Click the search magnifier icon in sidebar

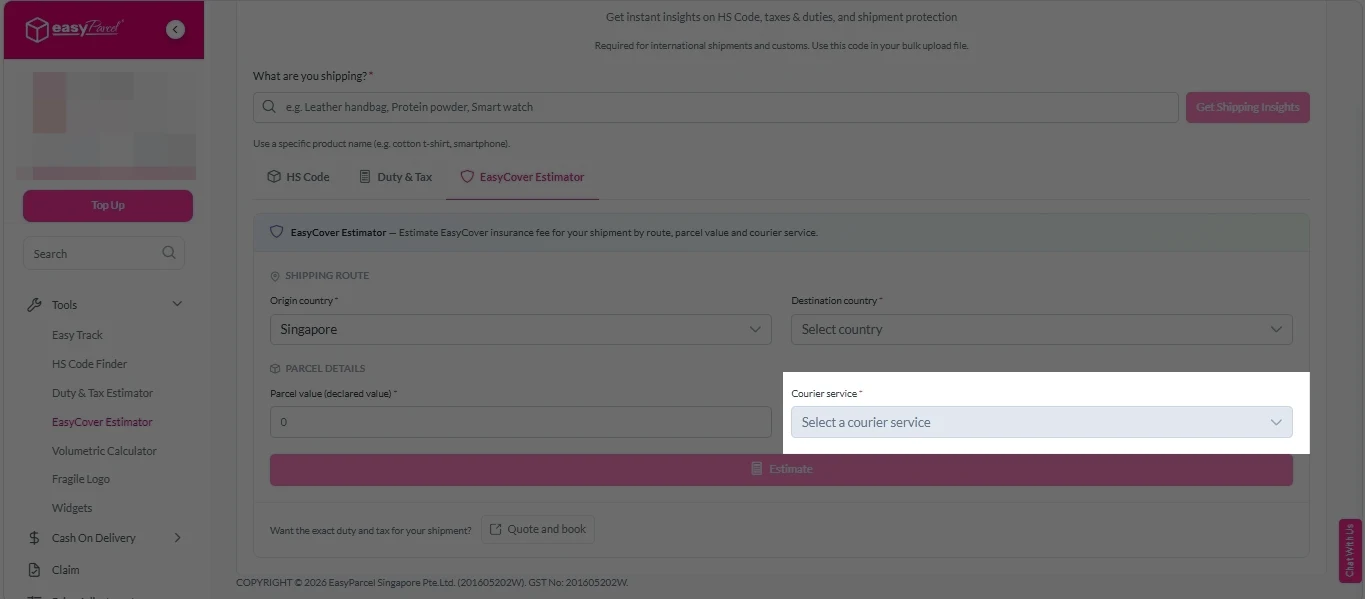pos(169,253)
